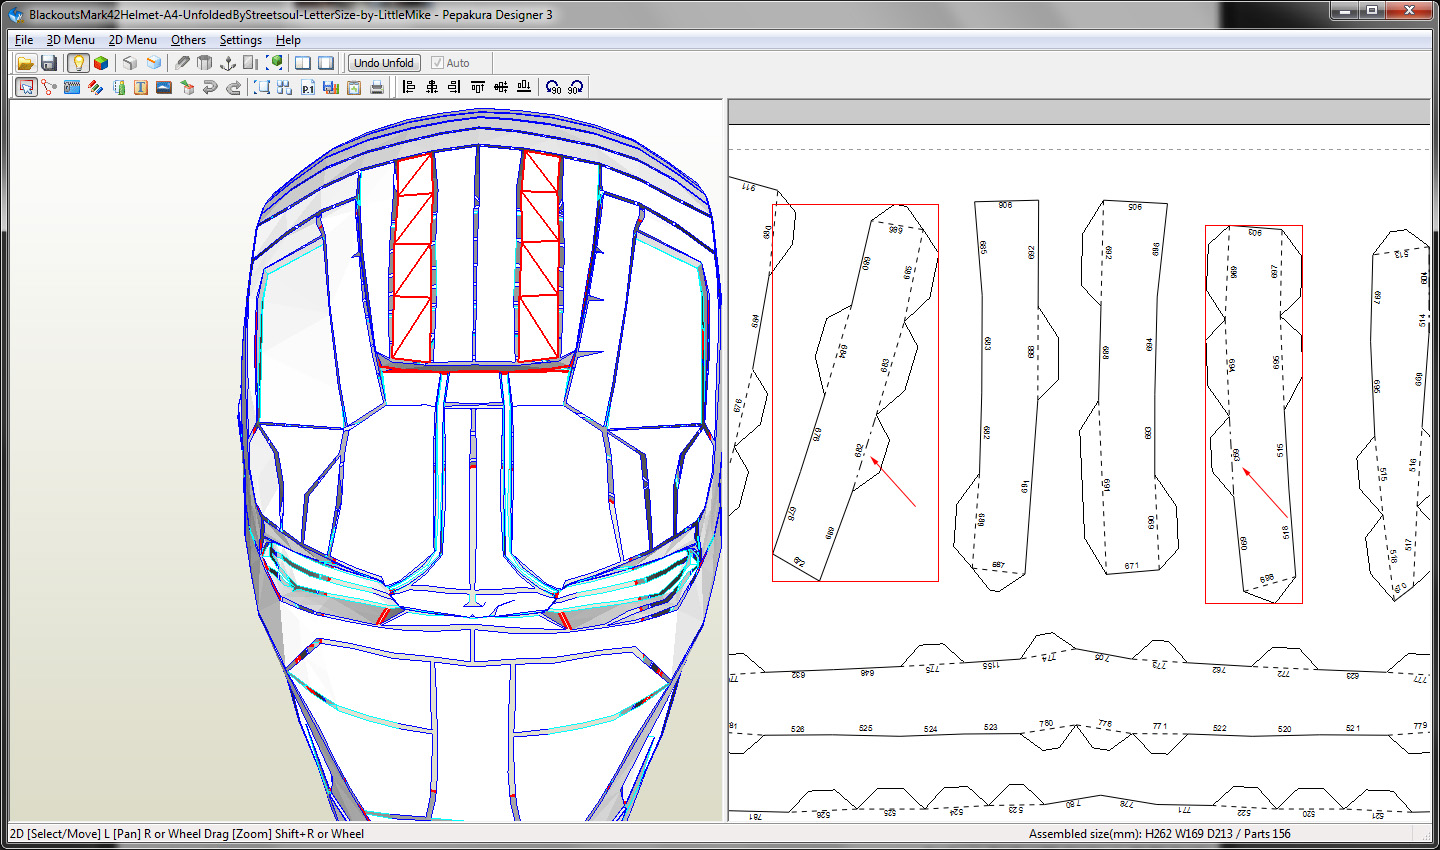This screenshot has height=850, width=1440.
Task: Toggle the light bulb lighting button
Action: coord(78,63)
